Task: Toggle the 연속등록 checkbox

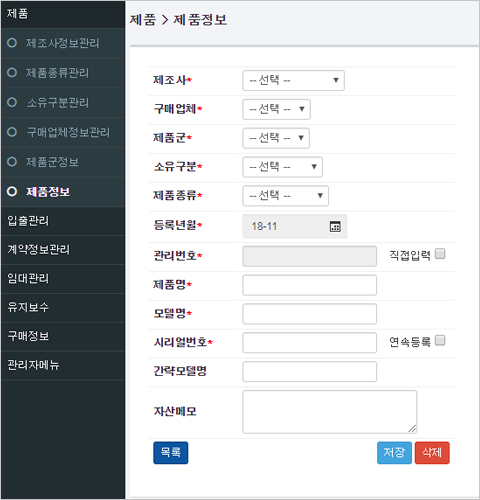Action: 440,340
